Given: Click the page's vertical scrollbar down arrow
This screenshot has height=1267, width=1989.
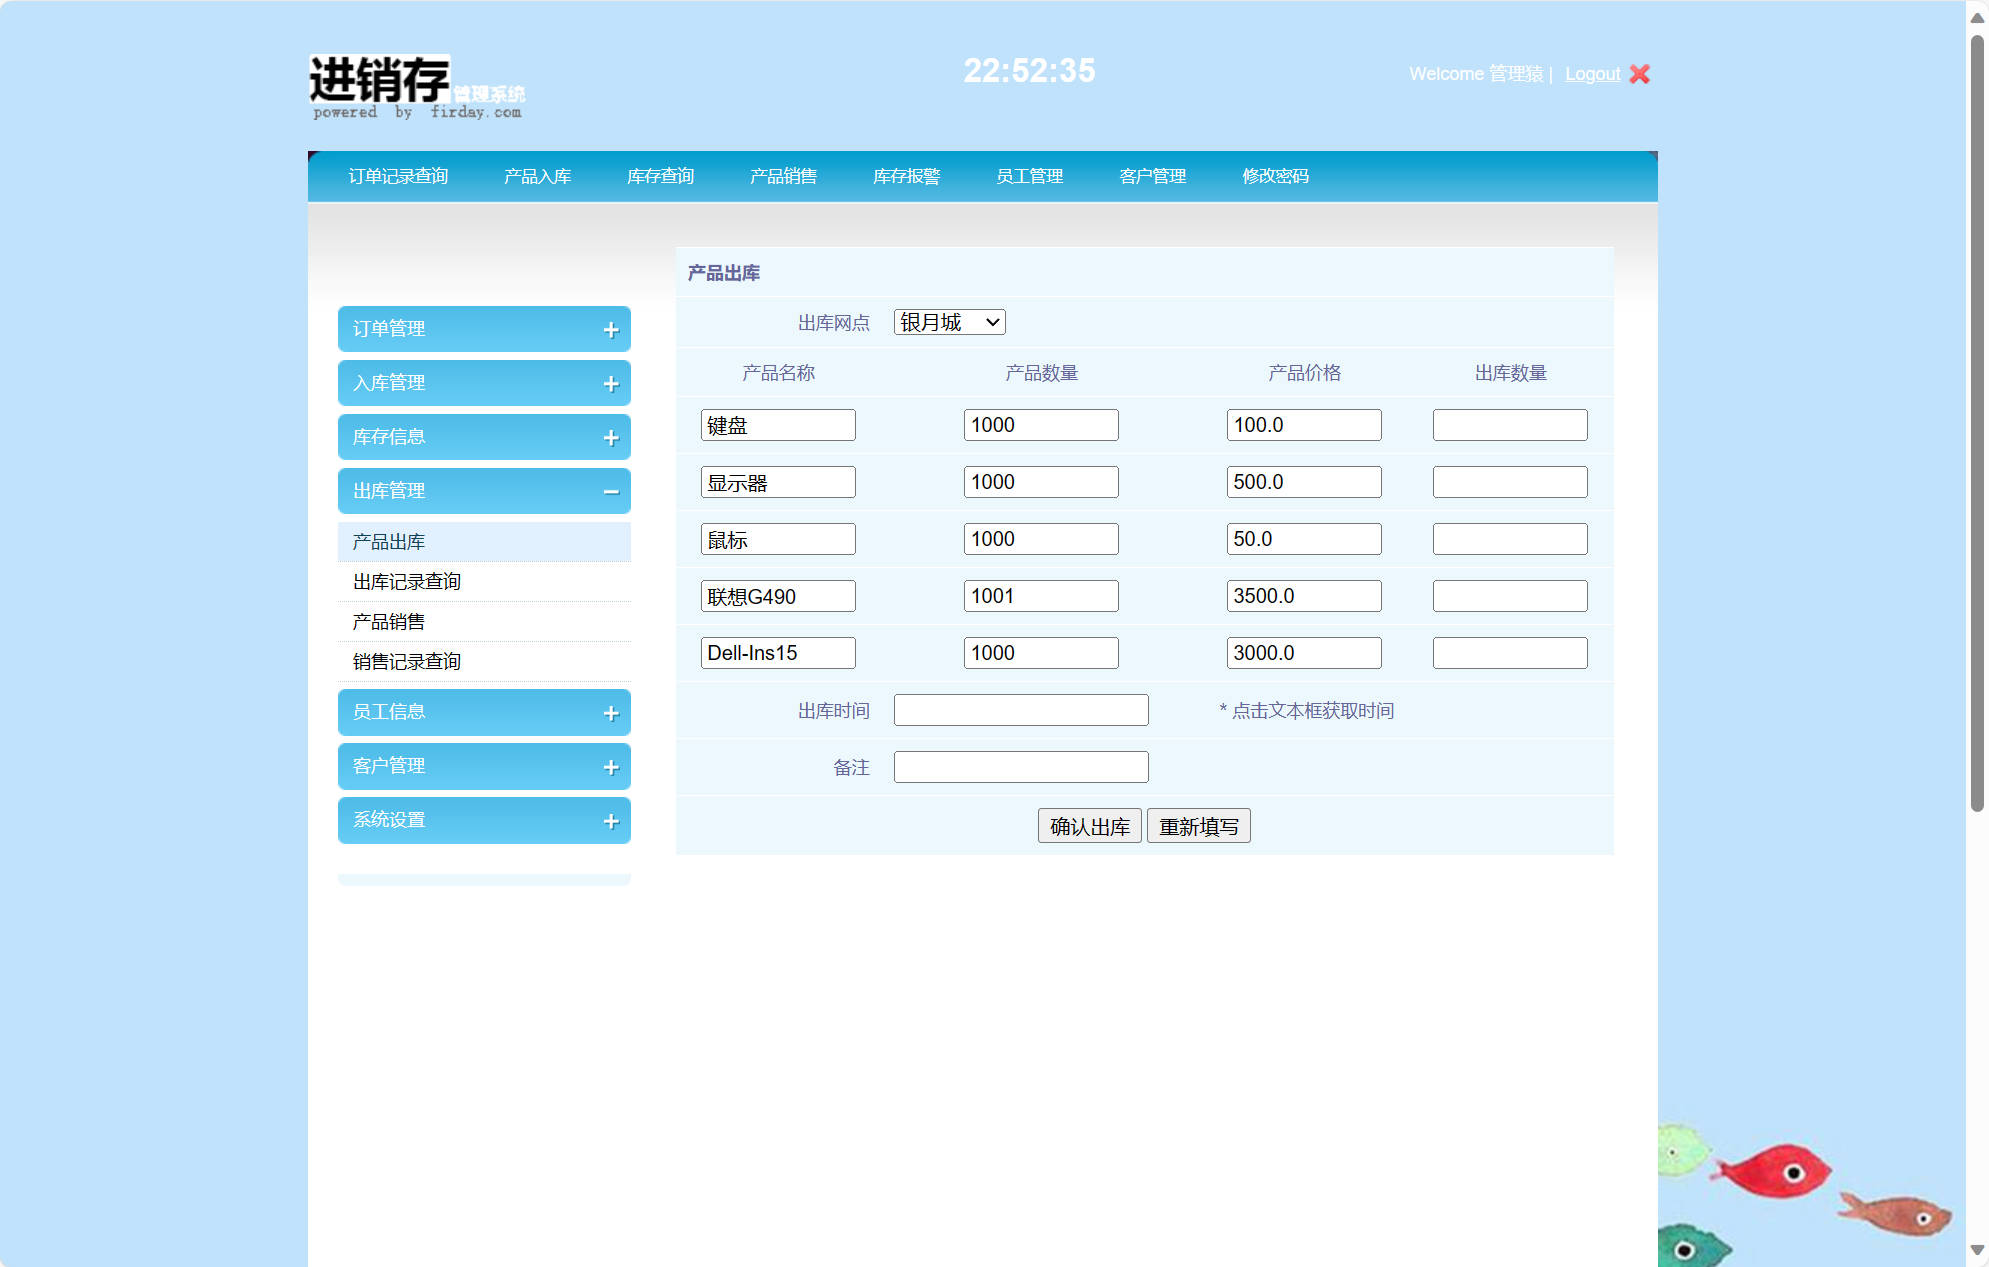Looking at the screenshot, I should click(1977, 1250).
